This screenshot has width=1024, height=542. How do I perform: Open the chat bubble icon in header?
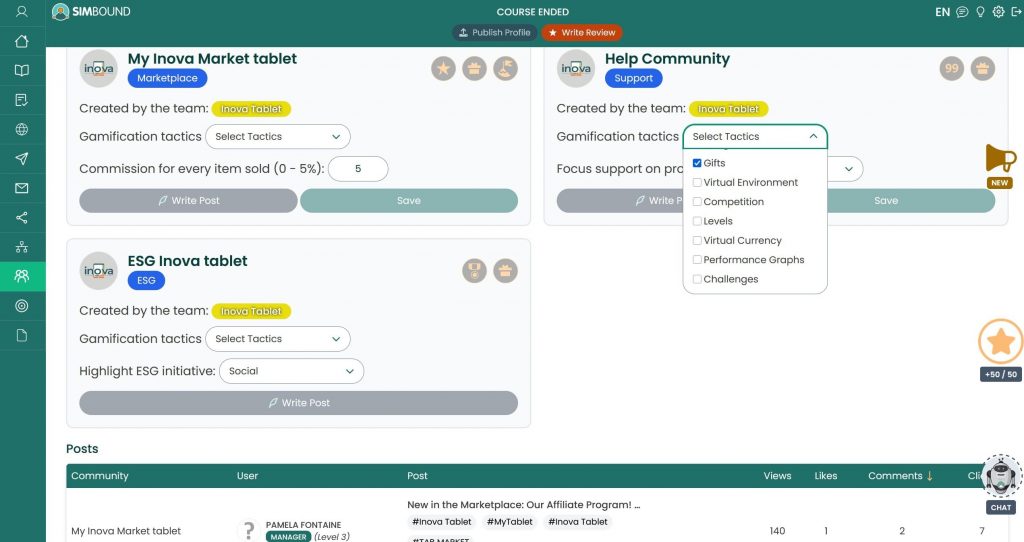962,12
